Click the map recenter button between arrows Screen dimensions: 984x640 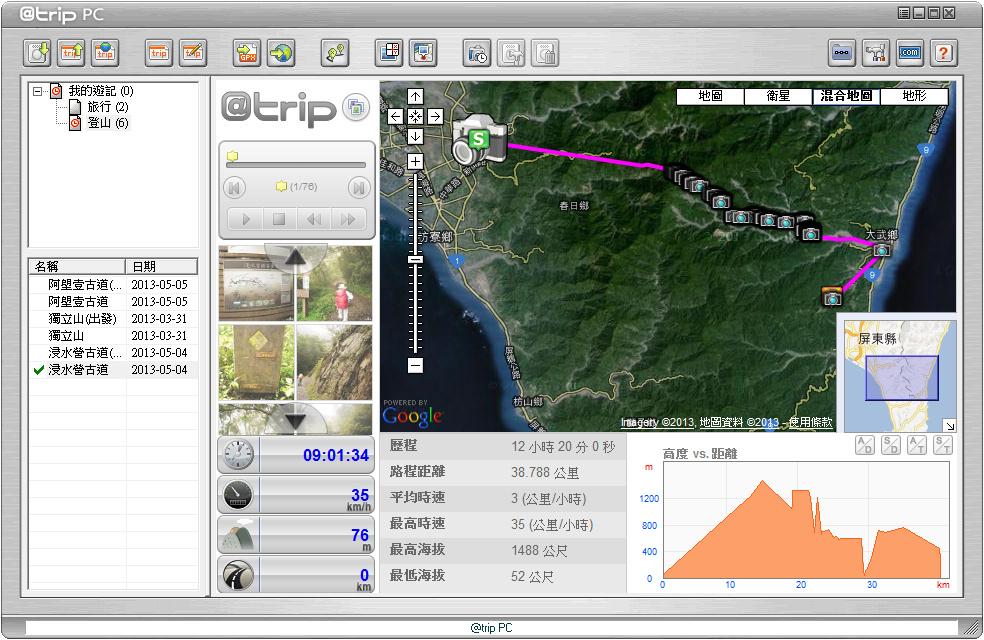[415, 116]
